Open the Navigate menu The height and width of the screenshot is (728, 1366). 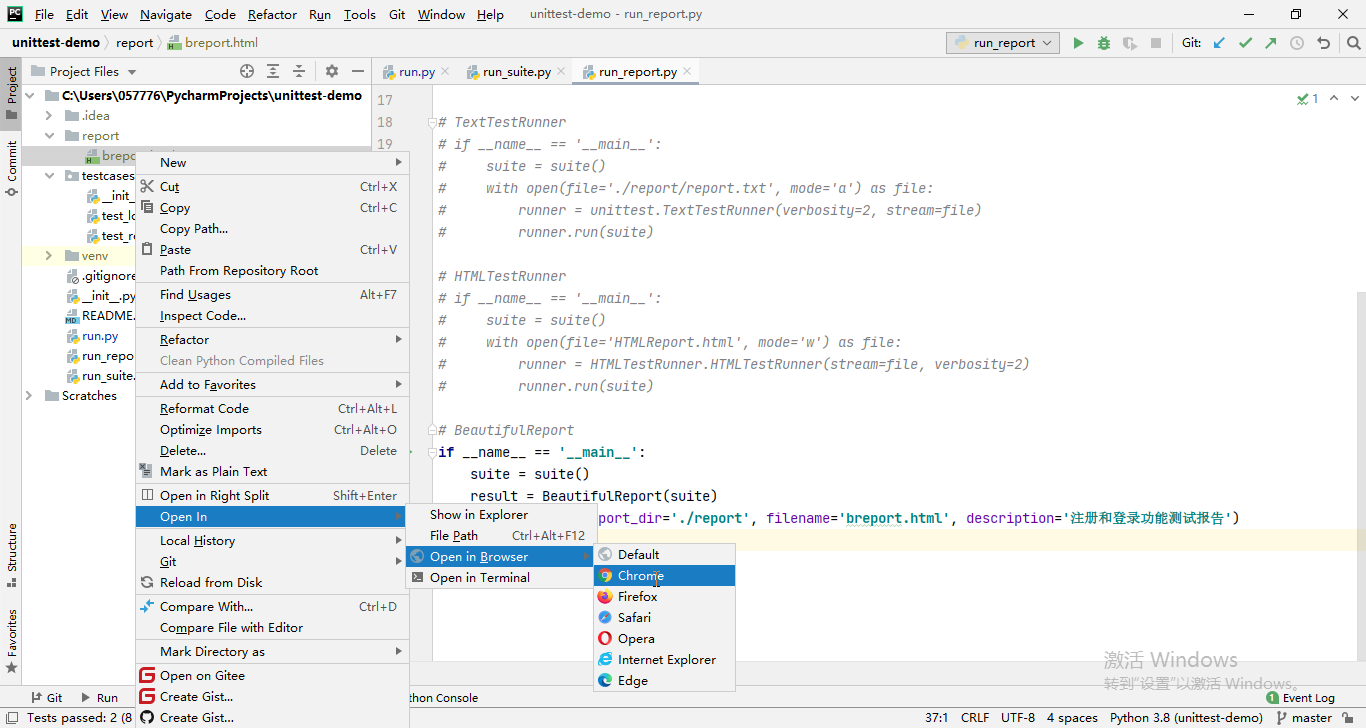coord(166,15)
